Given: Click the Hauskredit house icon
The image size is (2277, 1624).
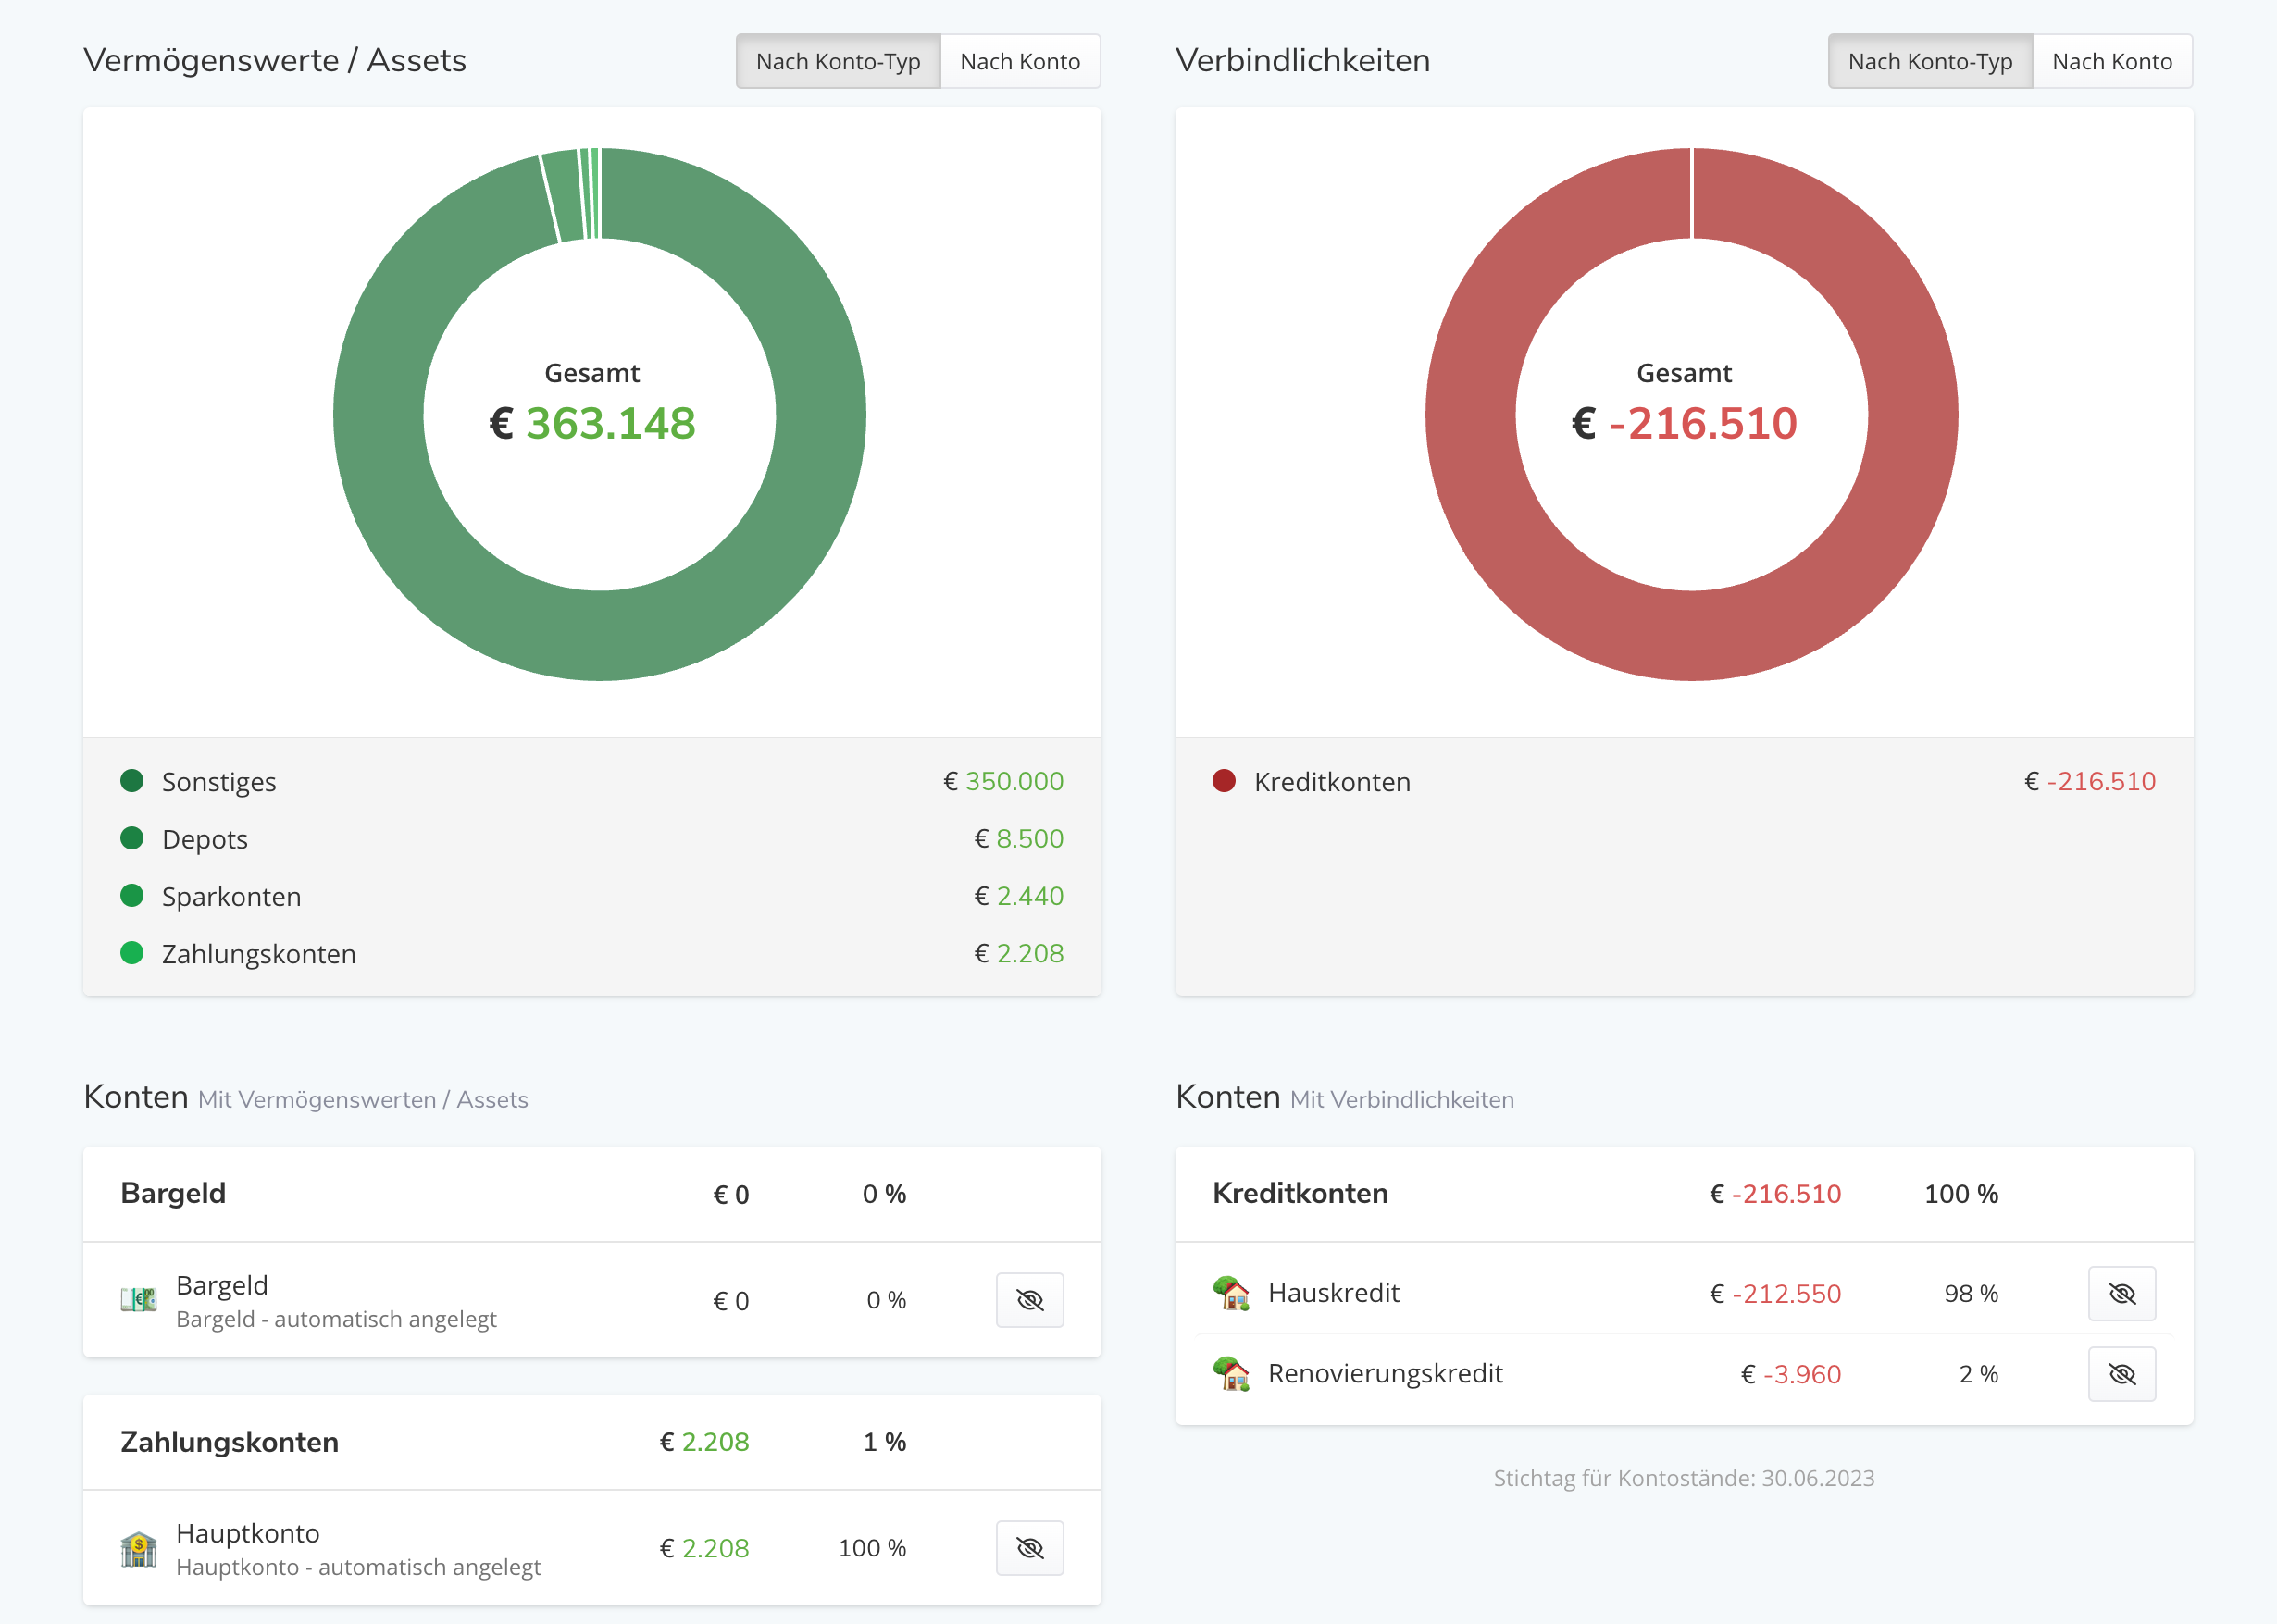Looking at the screenshot, I should click(1231, 1293).
